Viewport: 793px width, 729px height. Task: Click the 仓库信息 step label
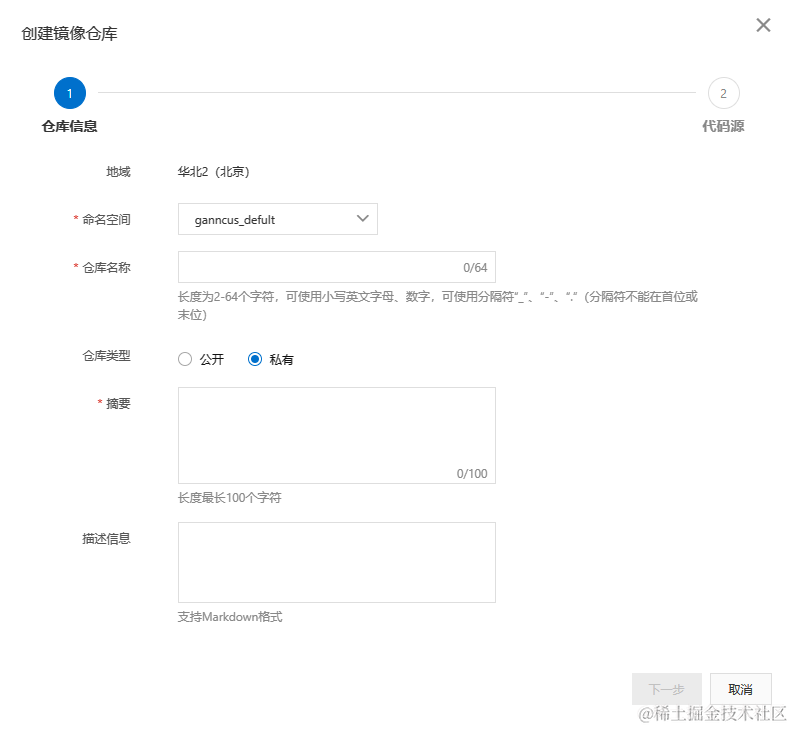(x=69, y=126)
